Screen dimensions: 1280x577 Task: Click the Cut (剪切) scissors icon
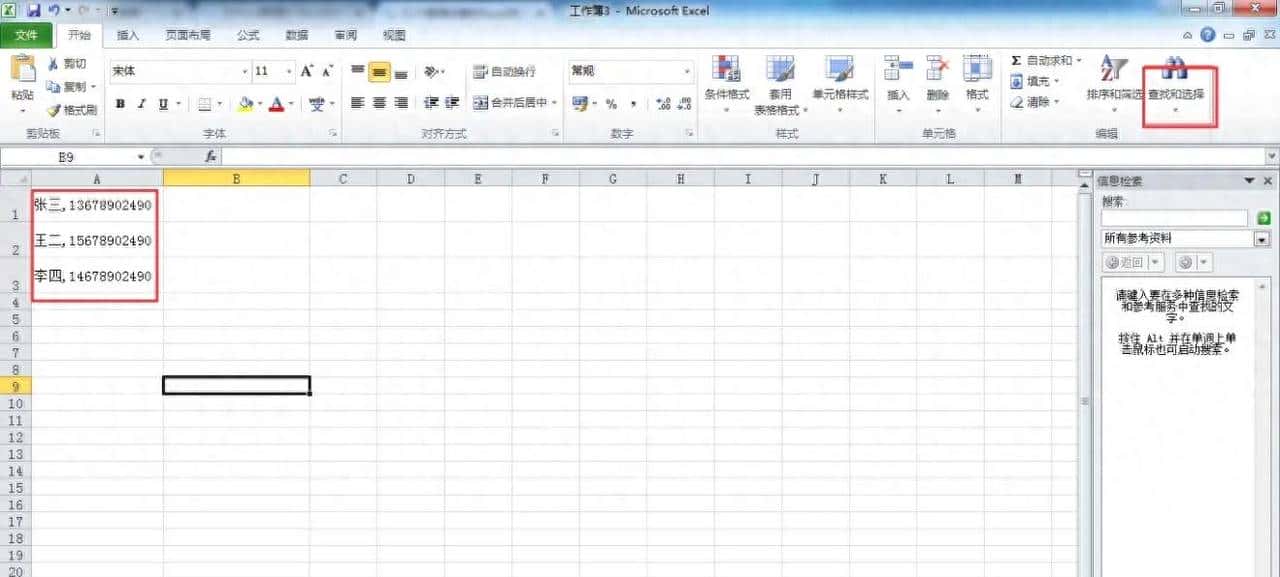[x=53, y=64]
